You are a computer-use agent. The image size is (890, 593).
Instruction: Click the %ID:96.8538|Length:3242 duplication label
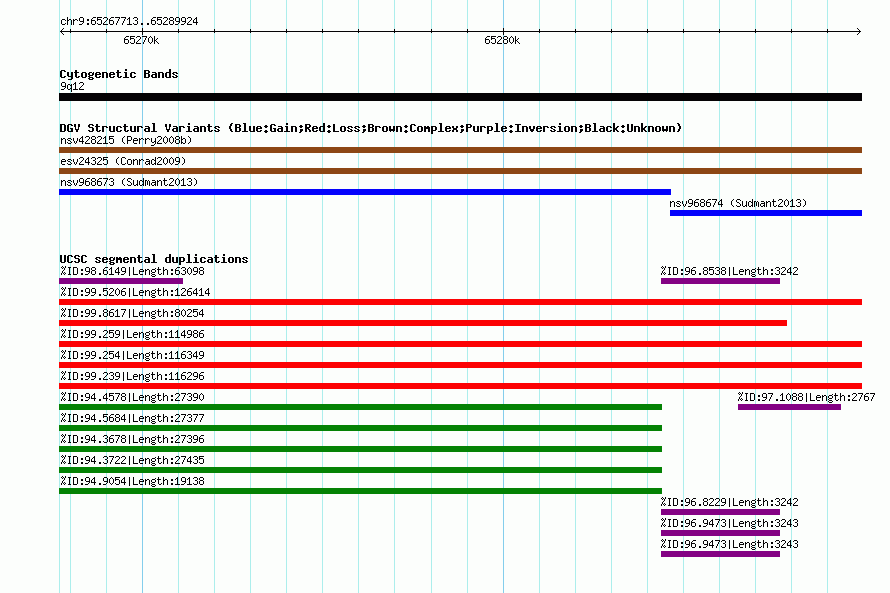pyautogui.click(x=729, y=271)
